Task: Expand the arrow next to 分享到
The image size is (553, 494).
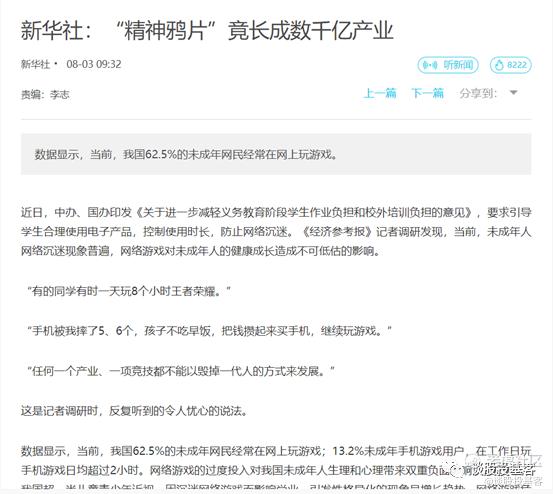Action: click(x=514, y=93)
